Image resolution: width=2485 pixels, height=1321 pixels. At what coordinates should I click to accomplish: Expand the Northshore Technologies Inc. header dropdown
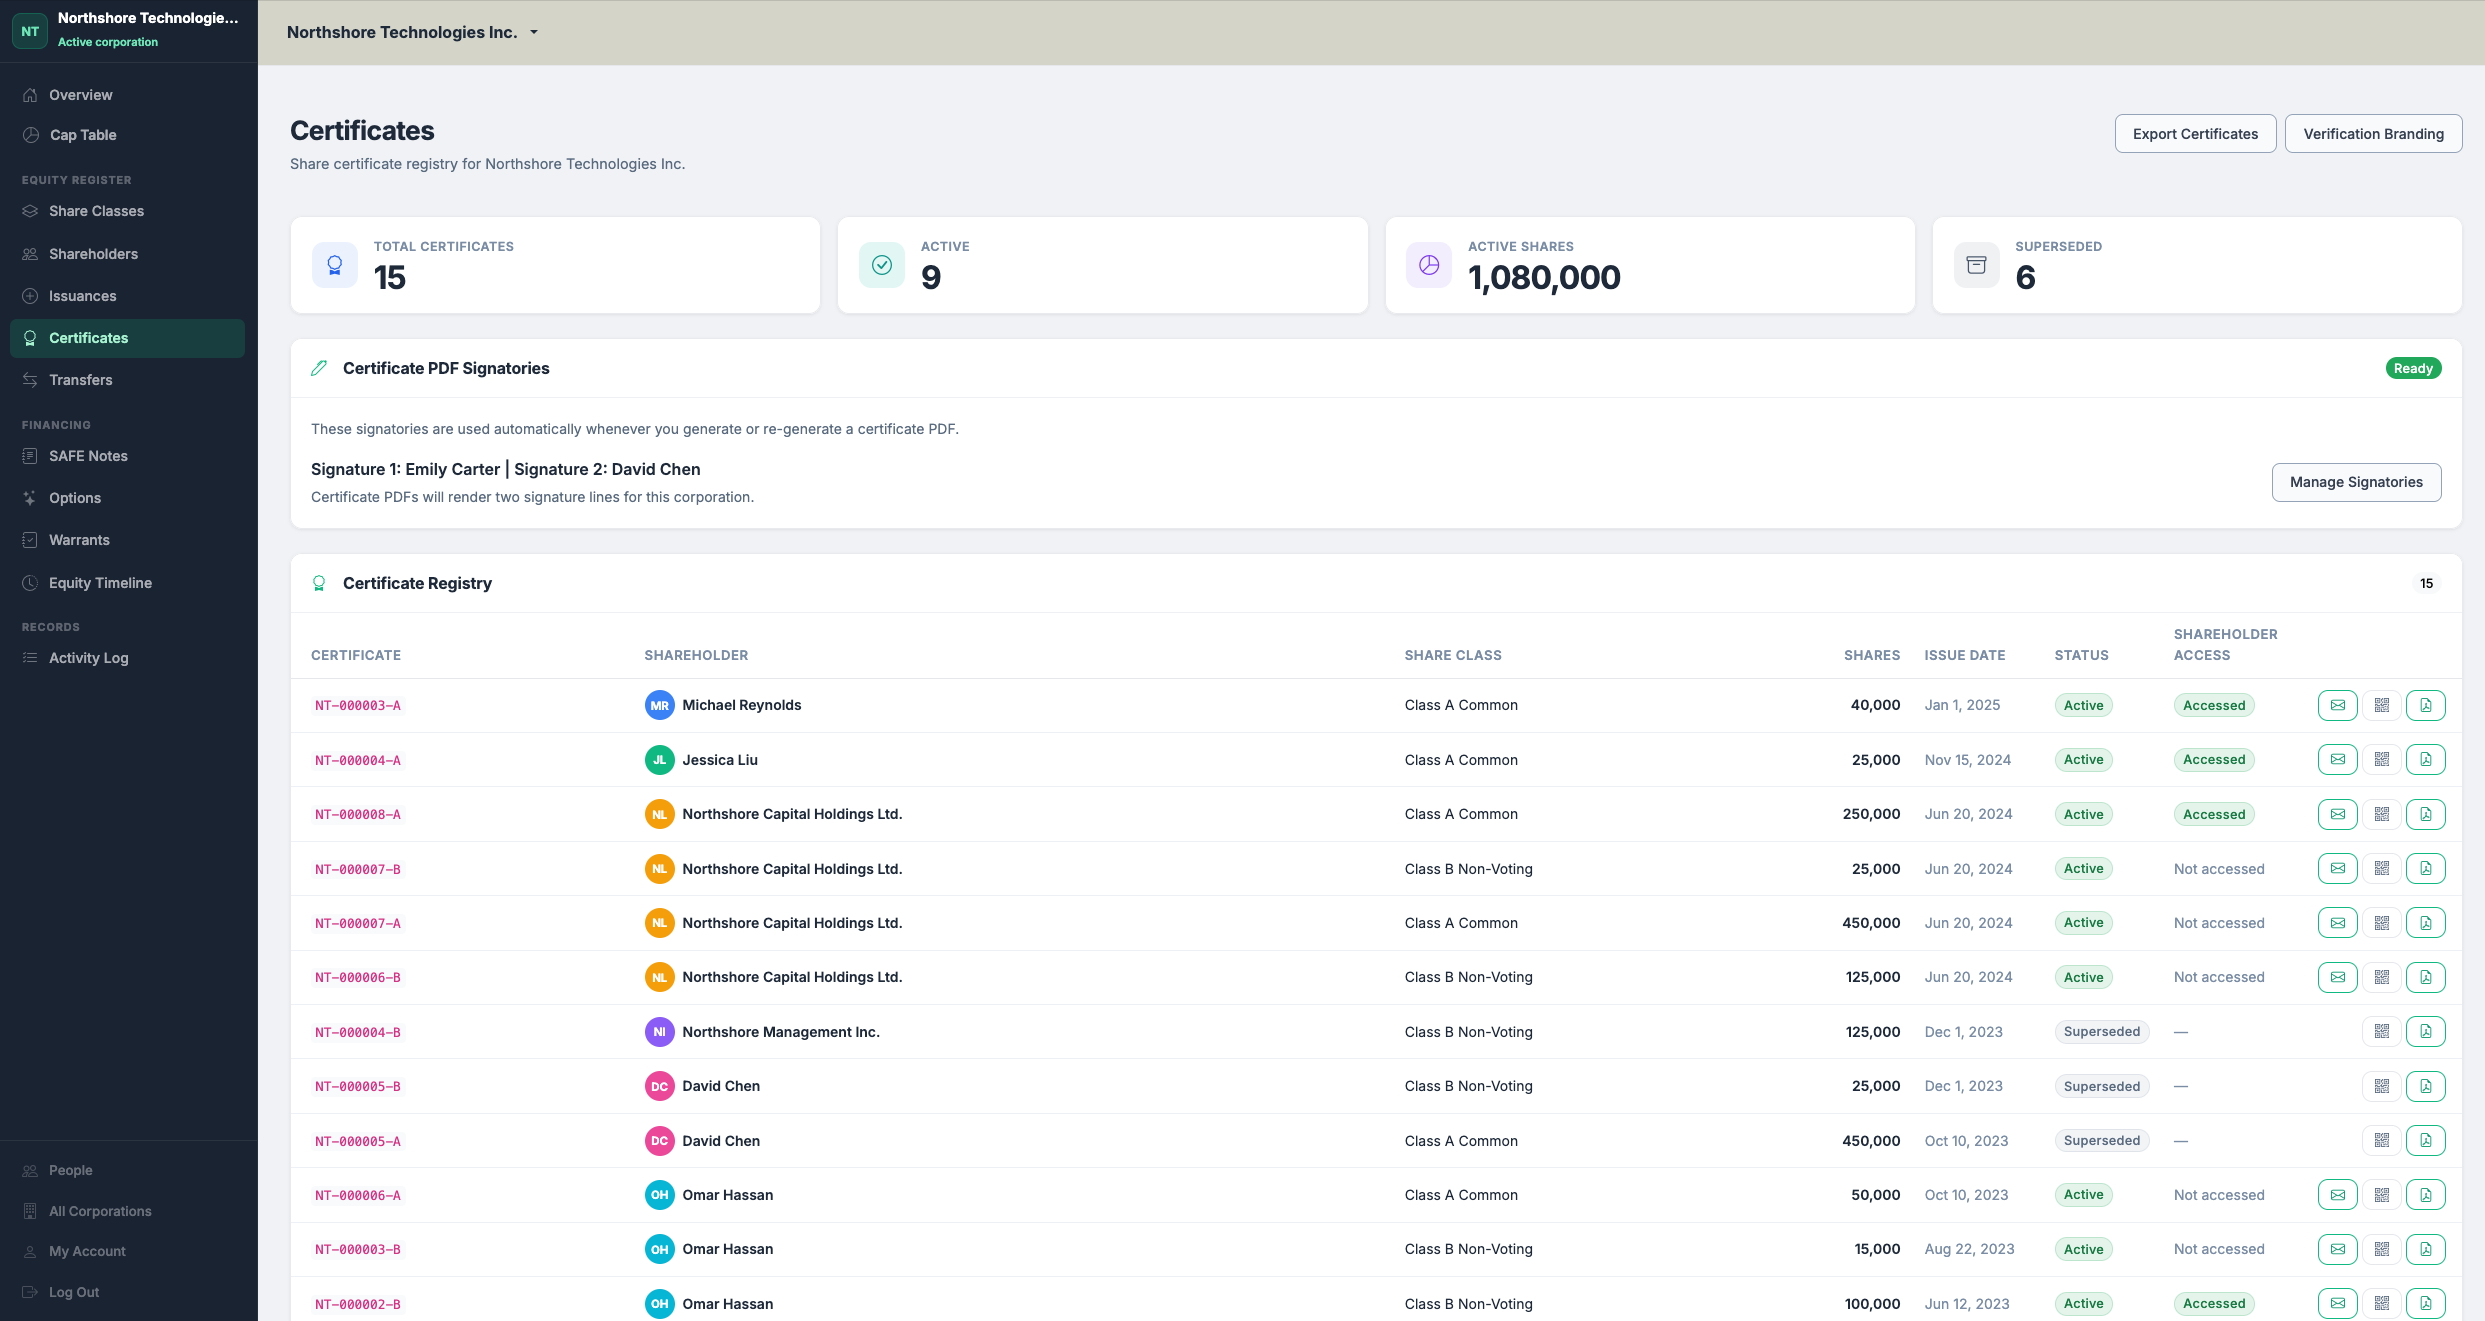coord(535,32)
